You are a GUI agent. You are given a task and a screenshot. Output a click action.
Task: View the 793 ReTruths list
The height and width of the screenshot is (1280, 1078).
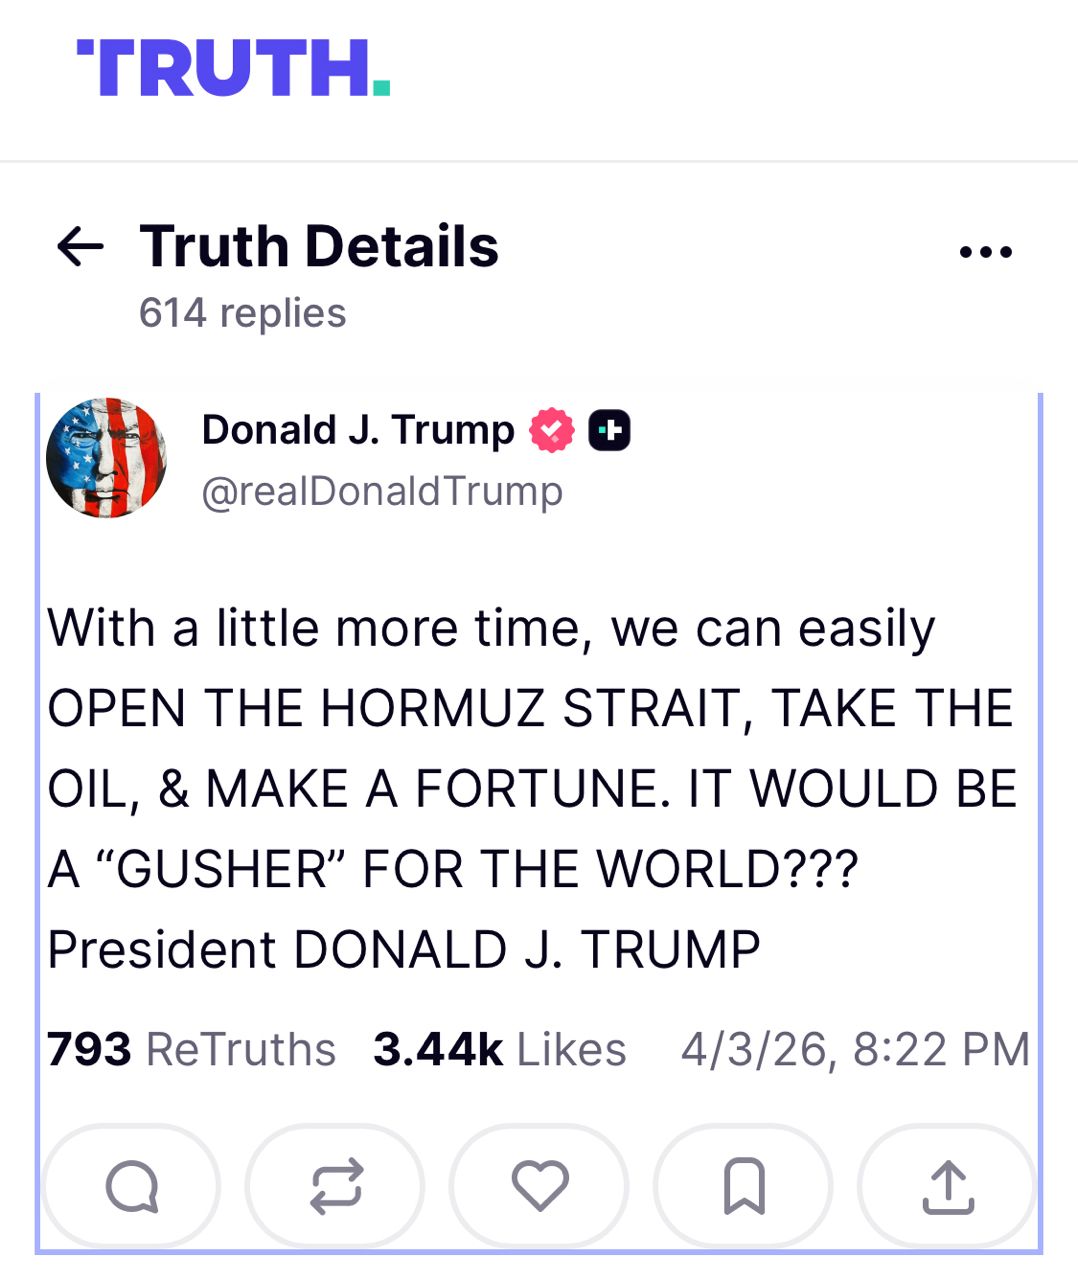click(x=191, y=1050)
